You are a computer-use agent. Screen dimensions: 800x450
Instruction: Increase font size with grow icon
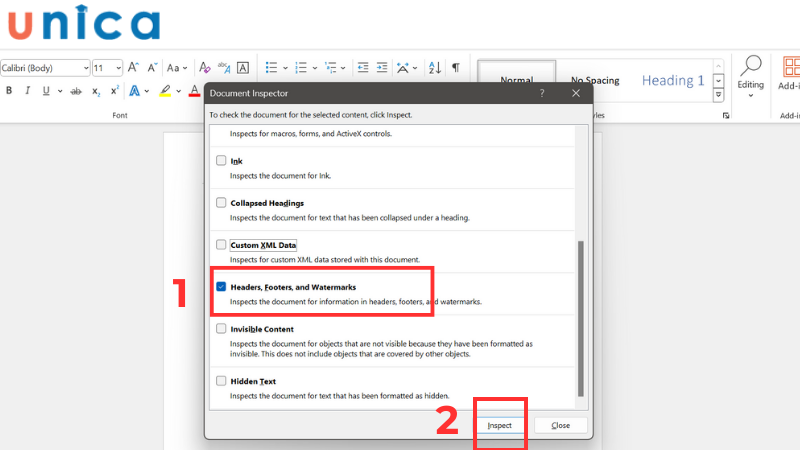[x=133, y=67]
